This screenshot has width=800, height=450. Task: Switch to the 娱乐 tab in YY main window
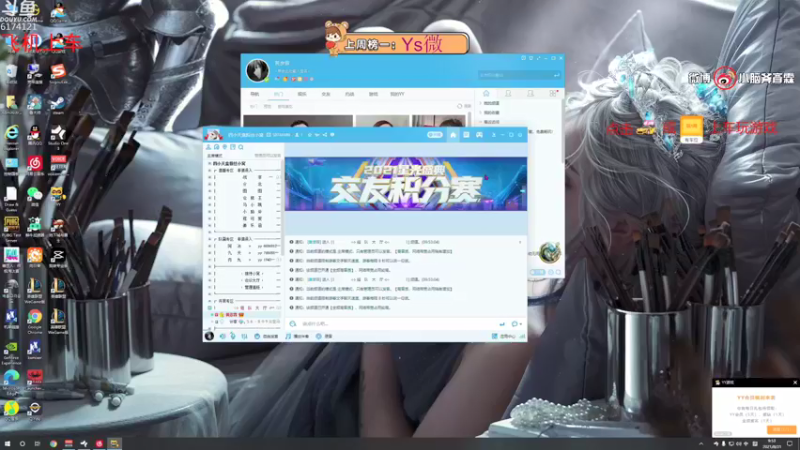[302, 94]
